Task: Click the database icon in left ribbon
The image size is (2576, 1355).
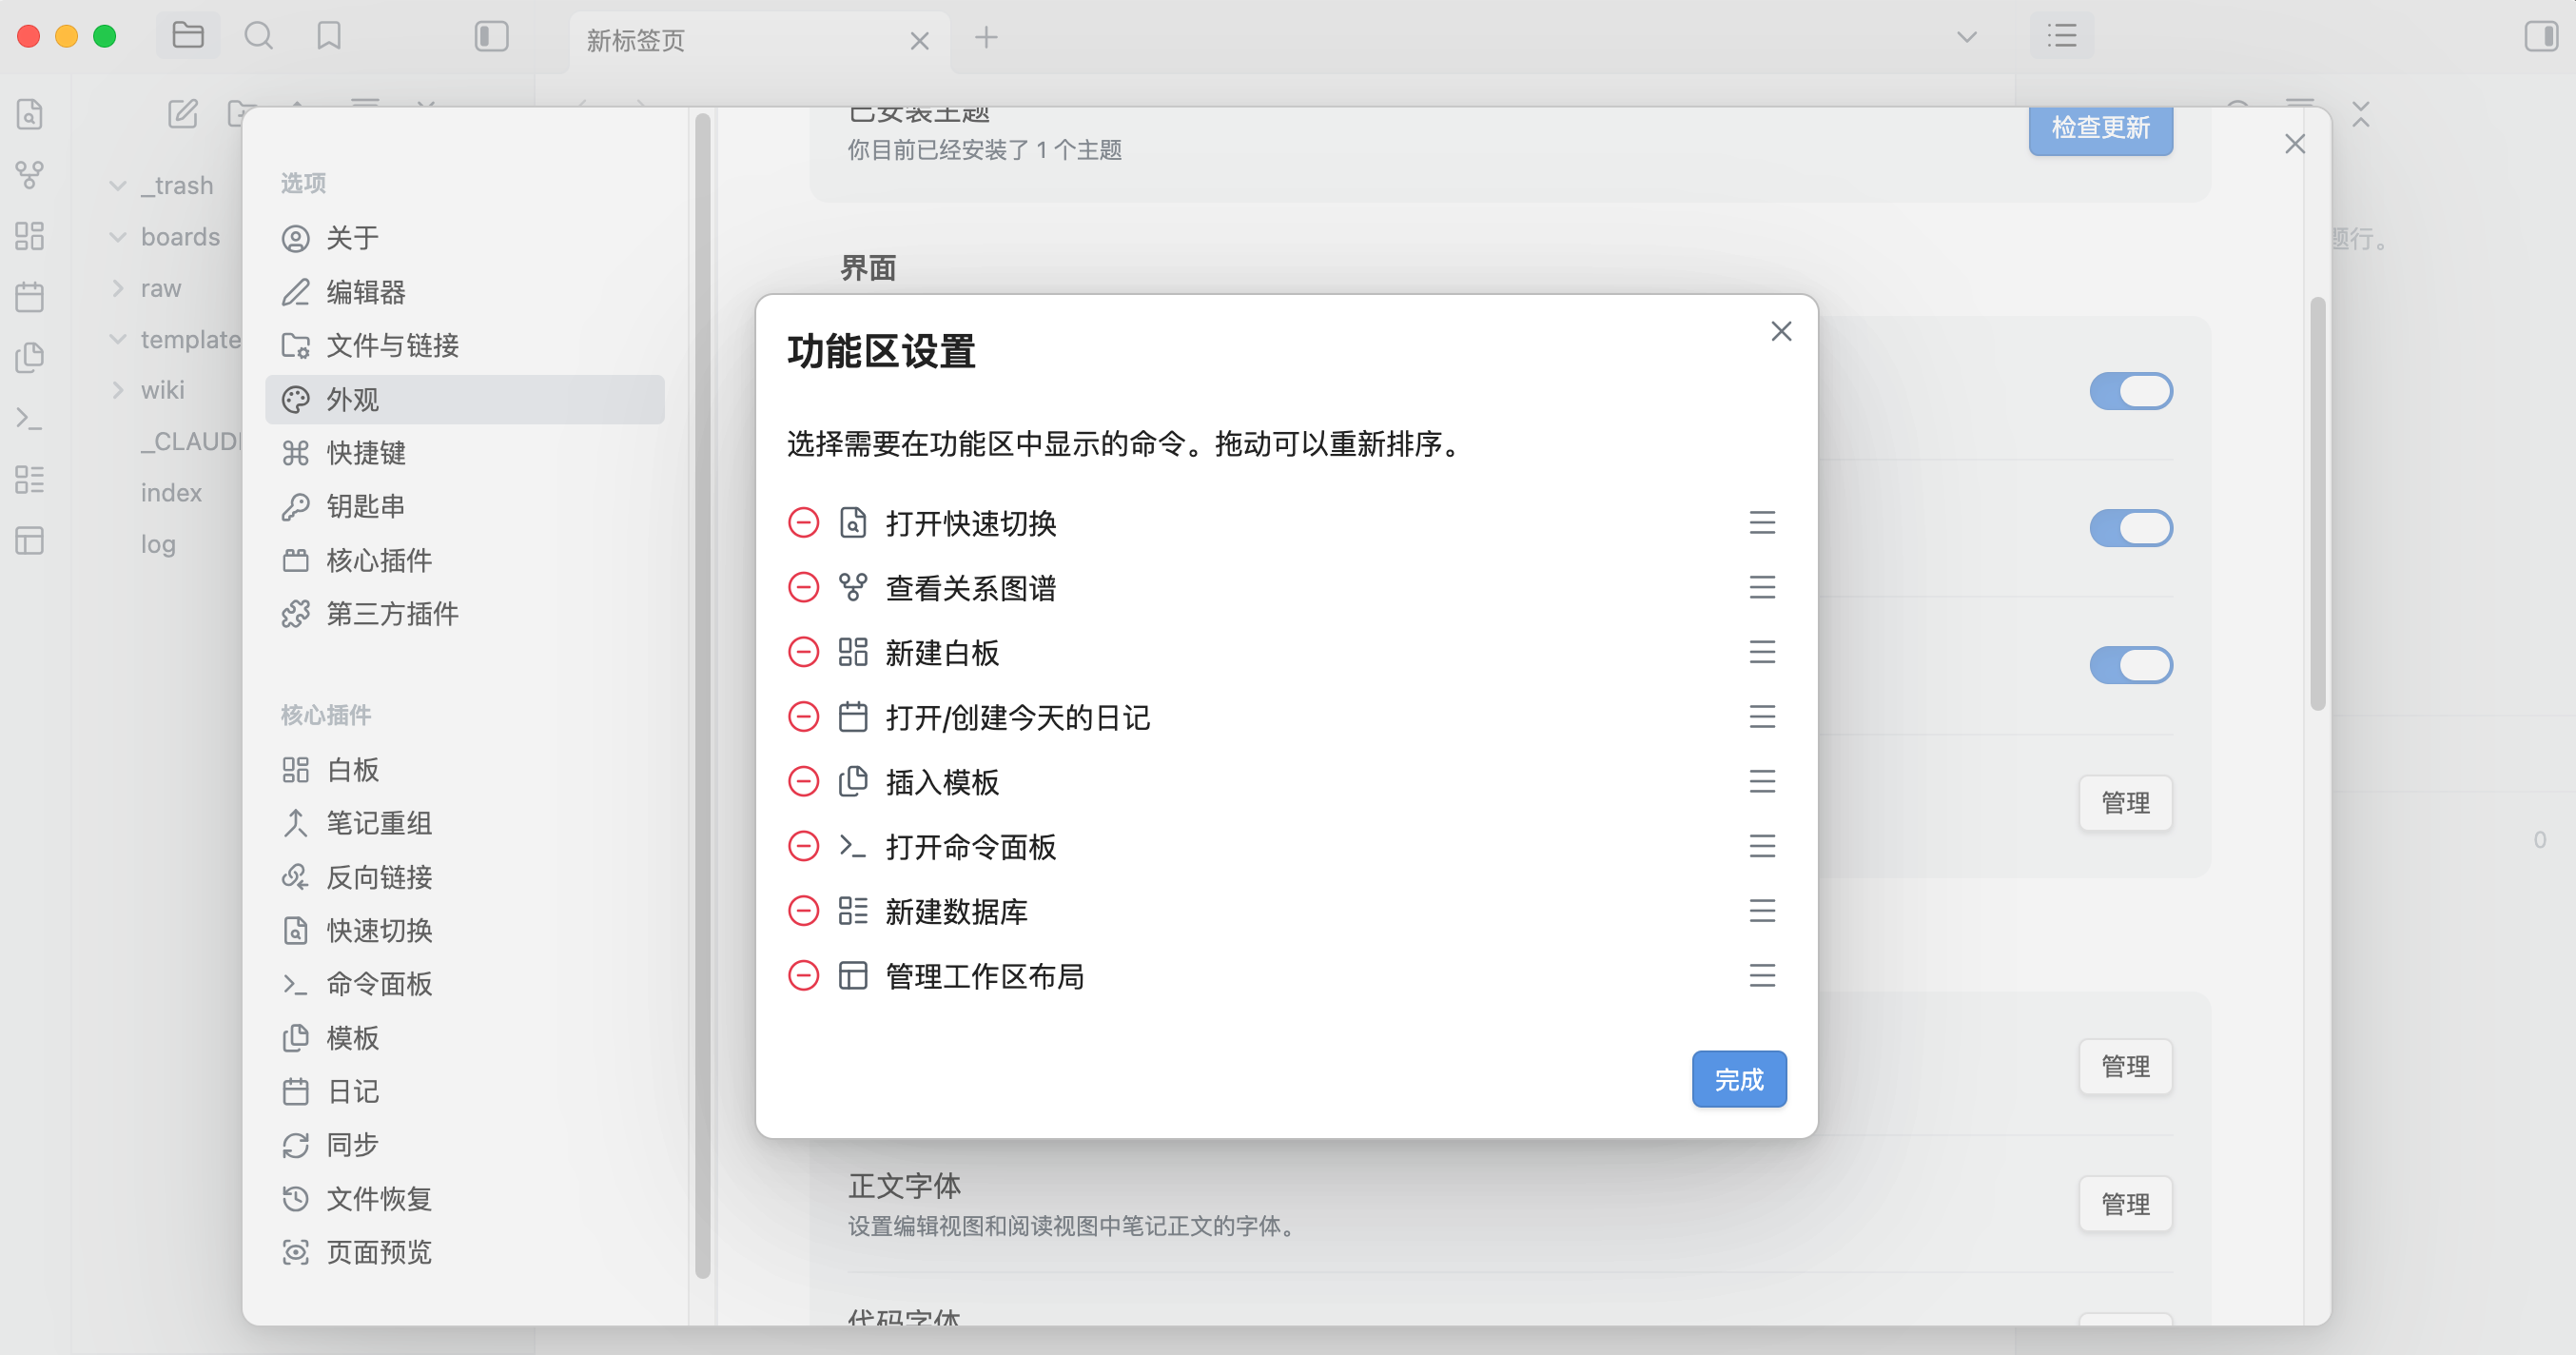Action: coord(30,480)
